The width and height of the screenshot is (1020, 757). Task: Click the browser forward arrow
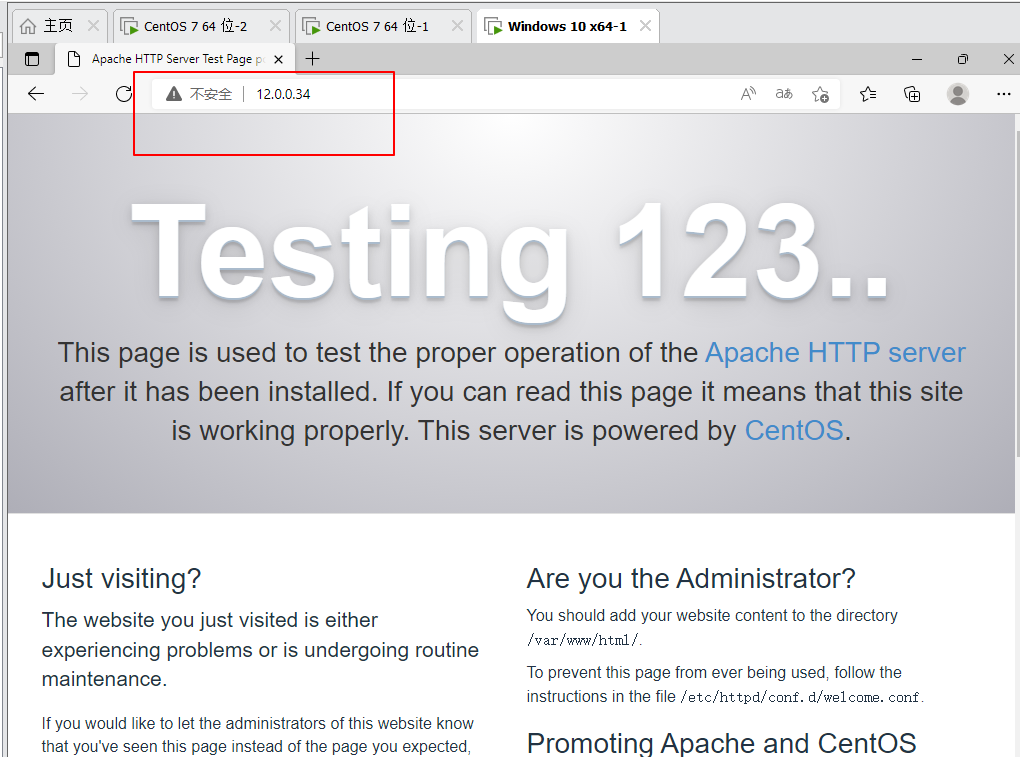[x=79, y=94]
